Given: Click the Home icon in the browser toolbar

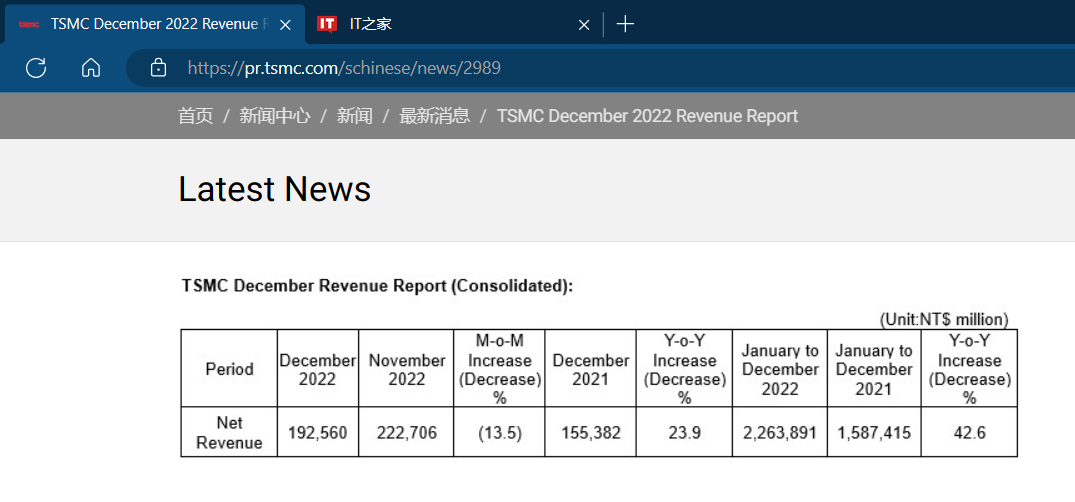Looking at the screenshot, I should click(x=91, y=68).
